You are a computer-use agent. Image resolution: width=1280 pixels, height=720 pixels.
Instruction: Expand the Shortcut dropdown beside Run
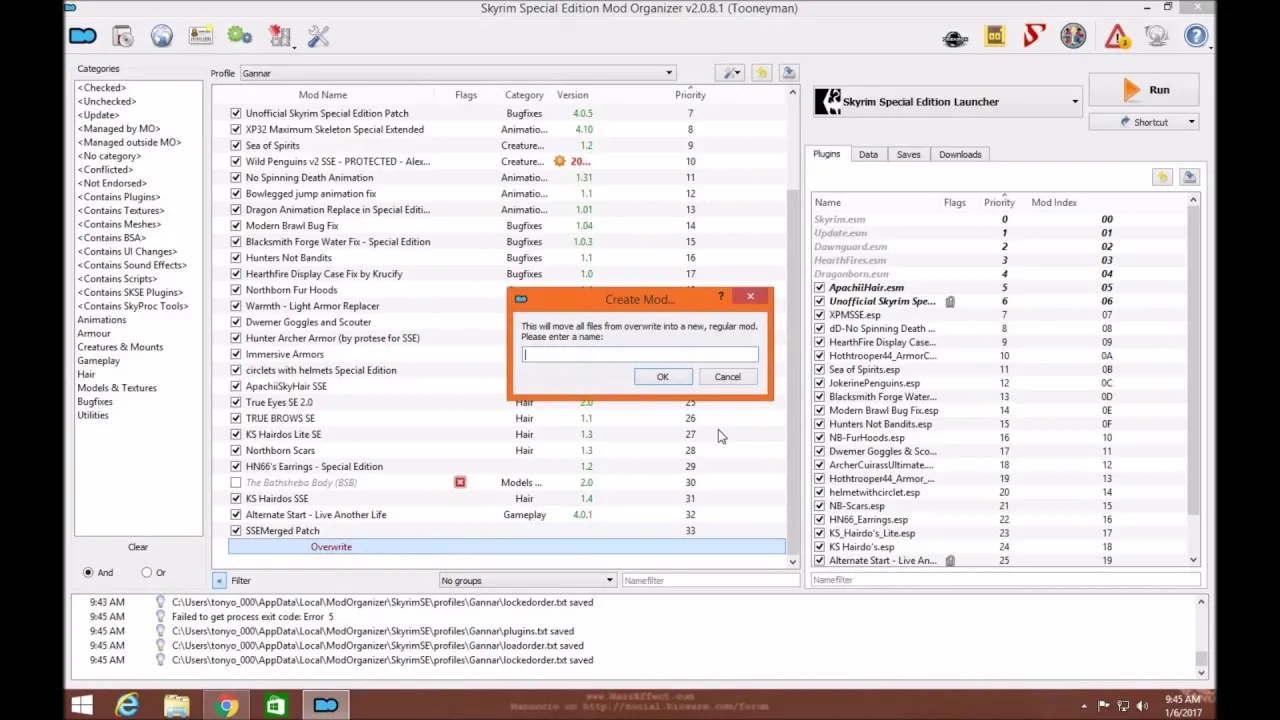pos(1191,121)
